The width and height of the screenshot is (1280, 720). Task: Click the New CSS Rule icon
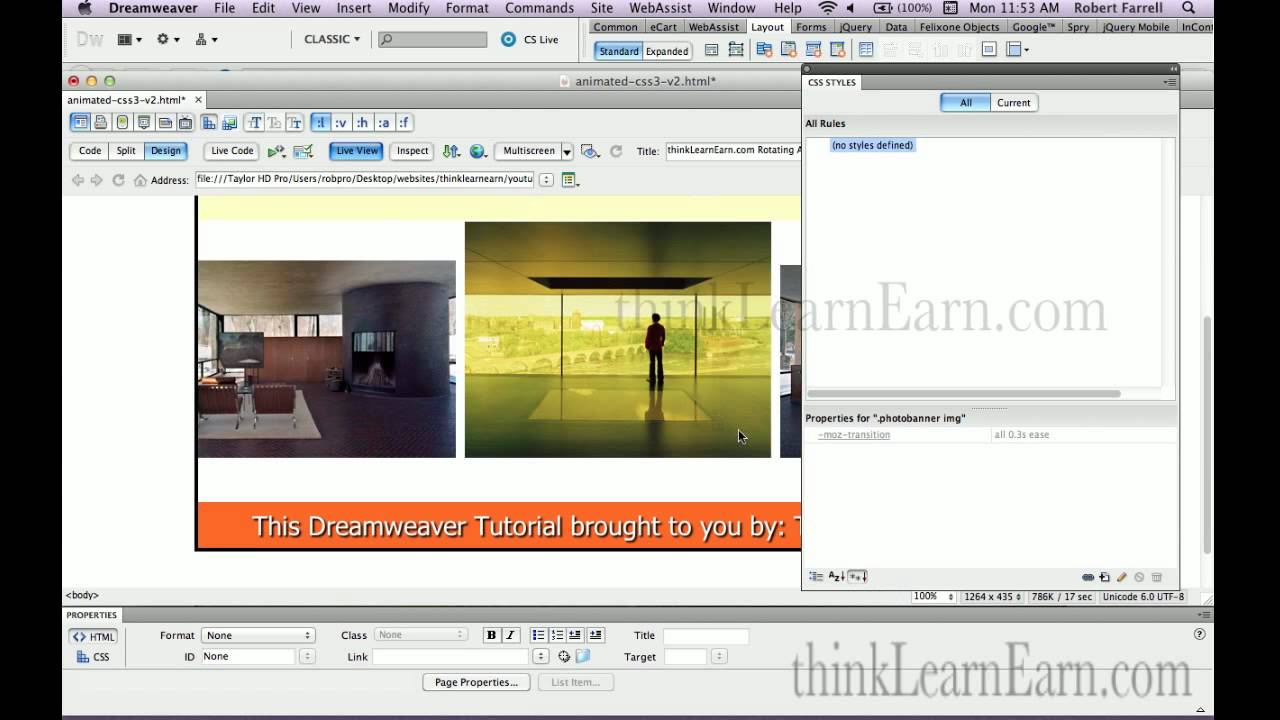(1105, 577)
